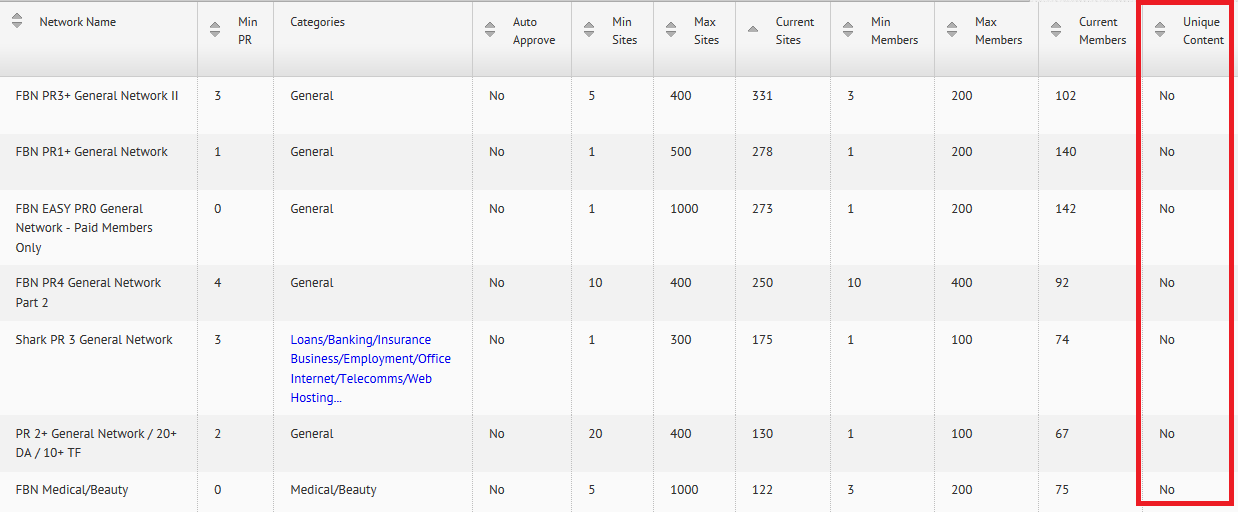1238x512 pixels.
Task: Click Unique Content No in FBN Medical/Beauty row
Action: pos(1167,490)
